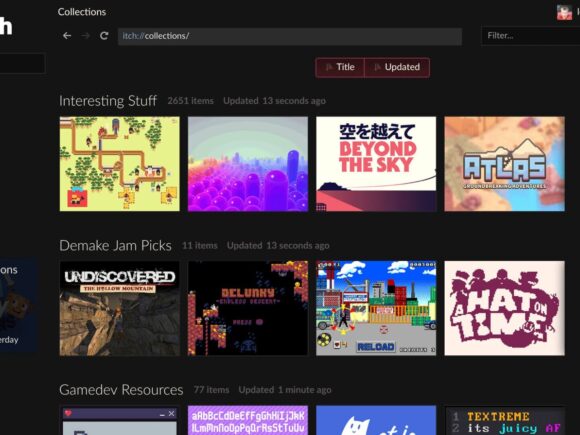Open the purple landscape game thumbnail
Viewport: 580px width, 435px height.
[248, 164]
